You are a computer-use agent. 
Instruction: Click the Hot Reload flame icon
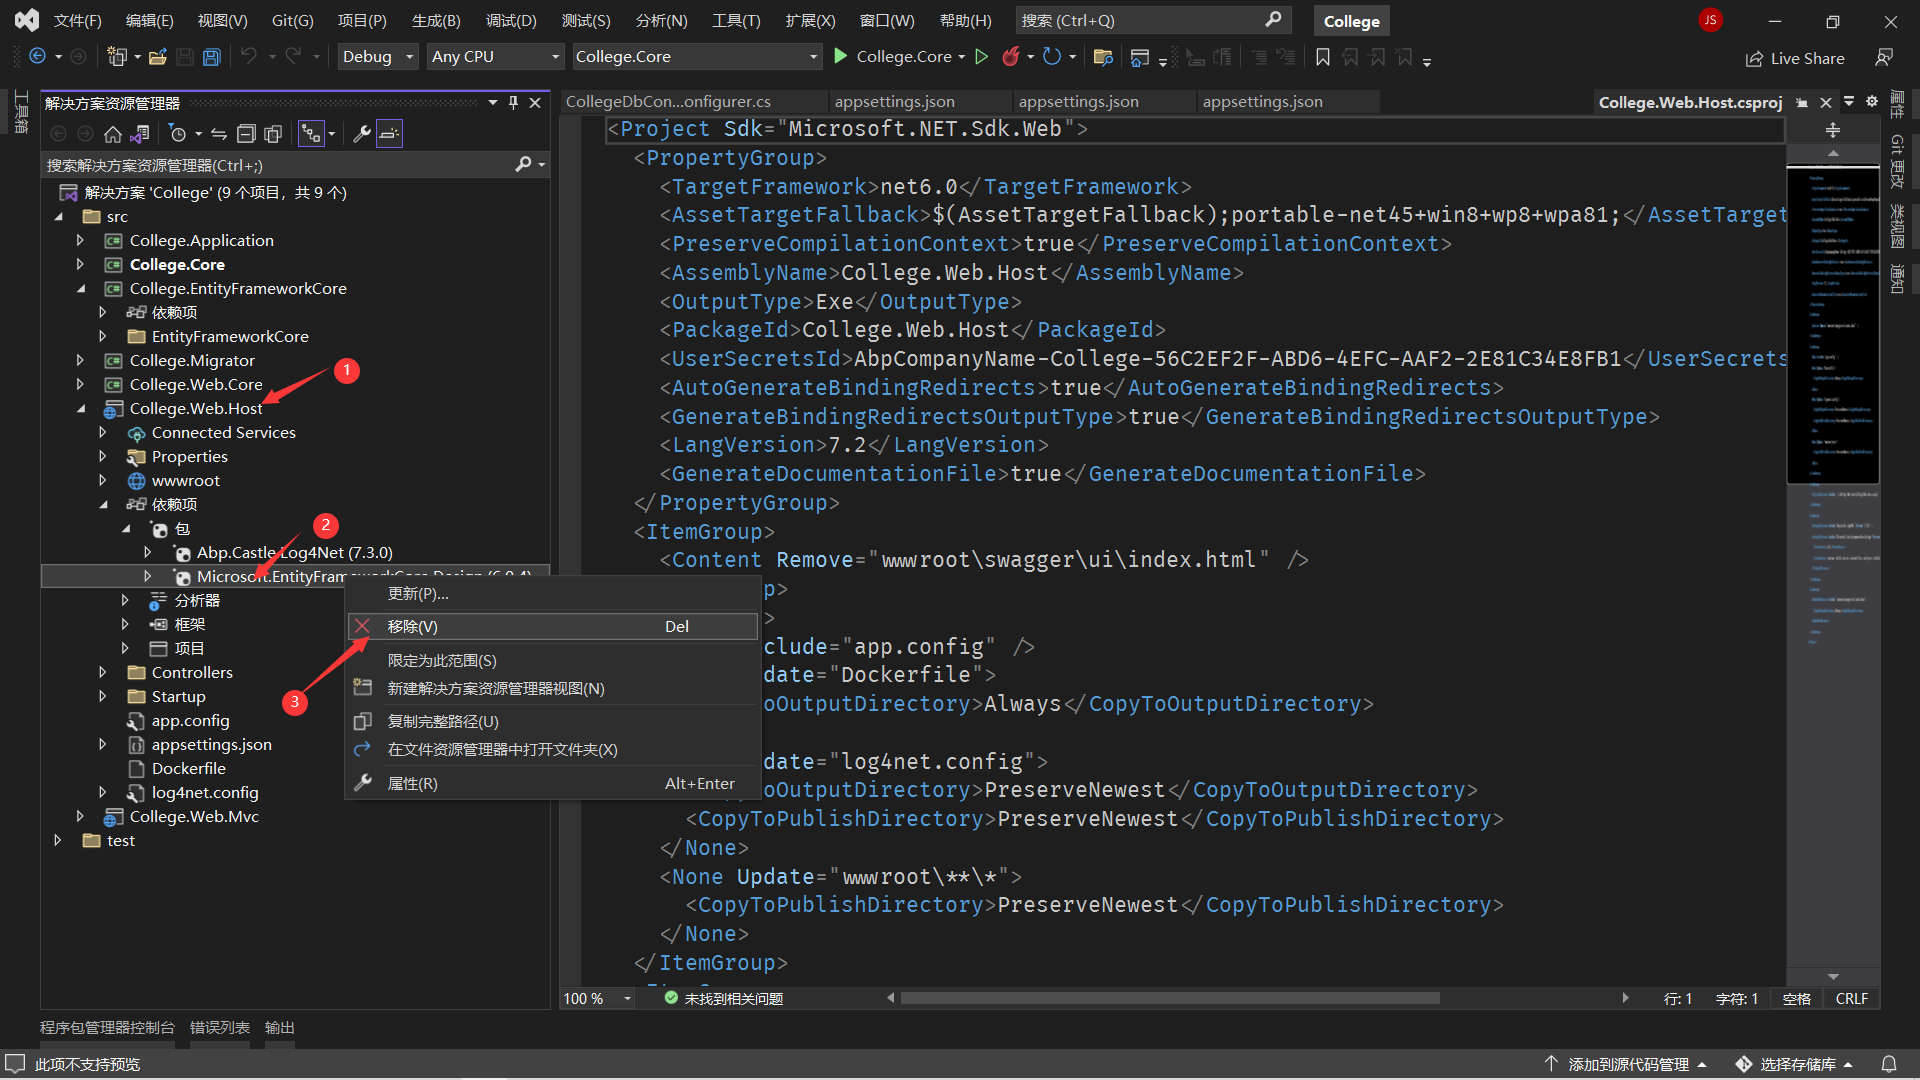pyautogui.click(x=1011, y=57)
